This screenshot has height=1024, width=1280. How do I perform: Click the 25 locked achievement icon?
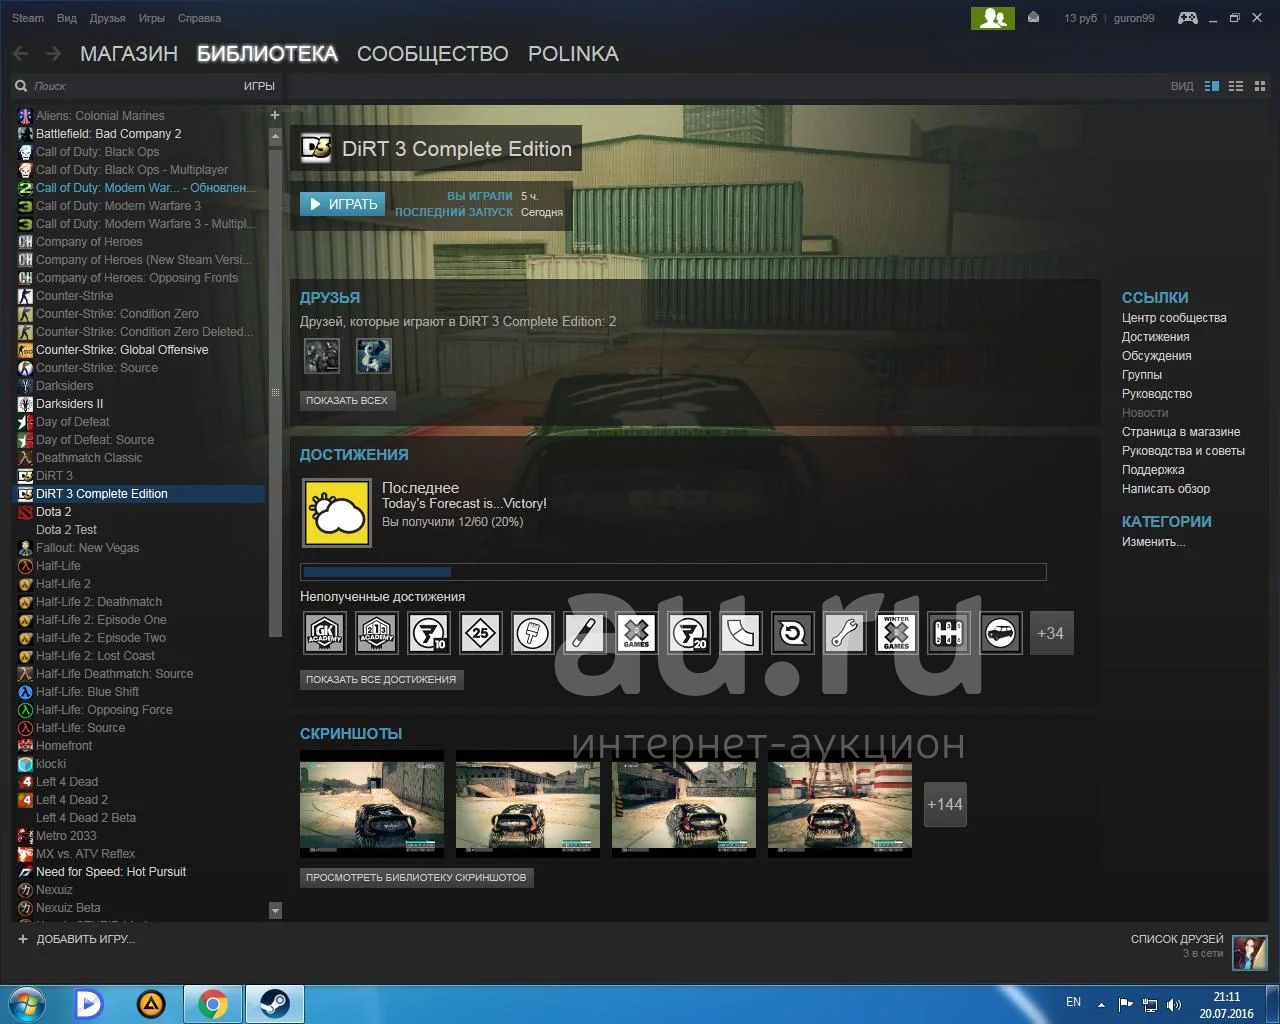pyautogui.click(x=481, y=633)
